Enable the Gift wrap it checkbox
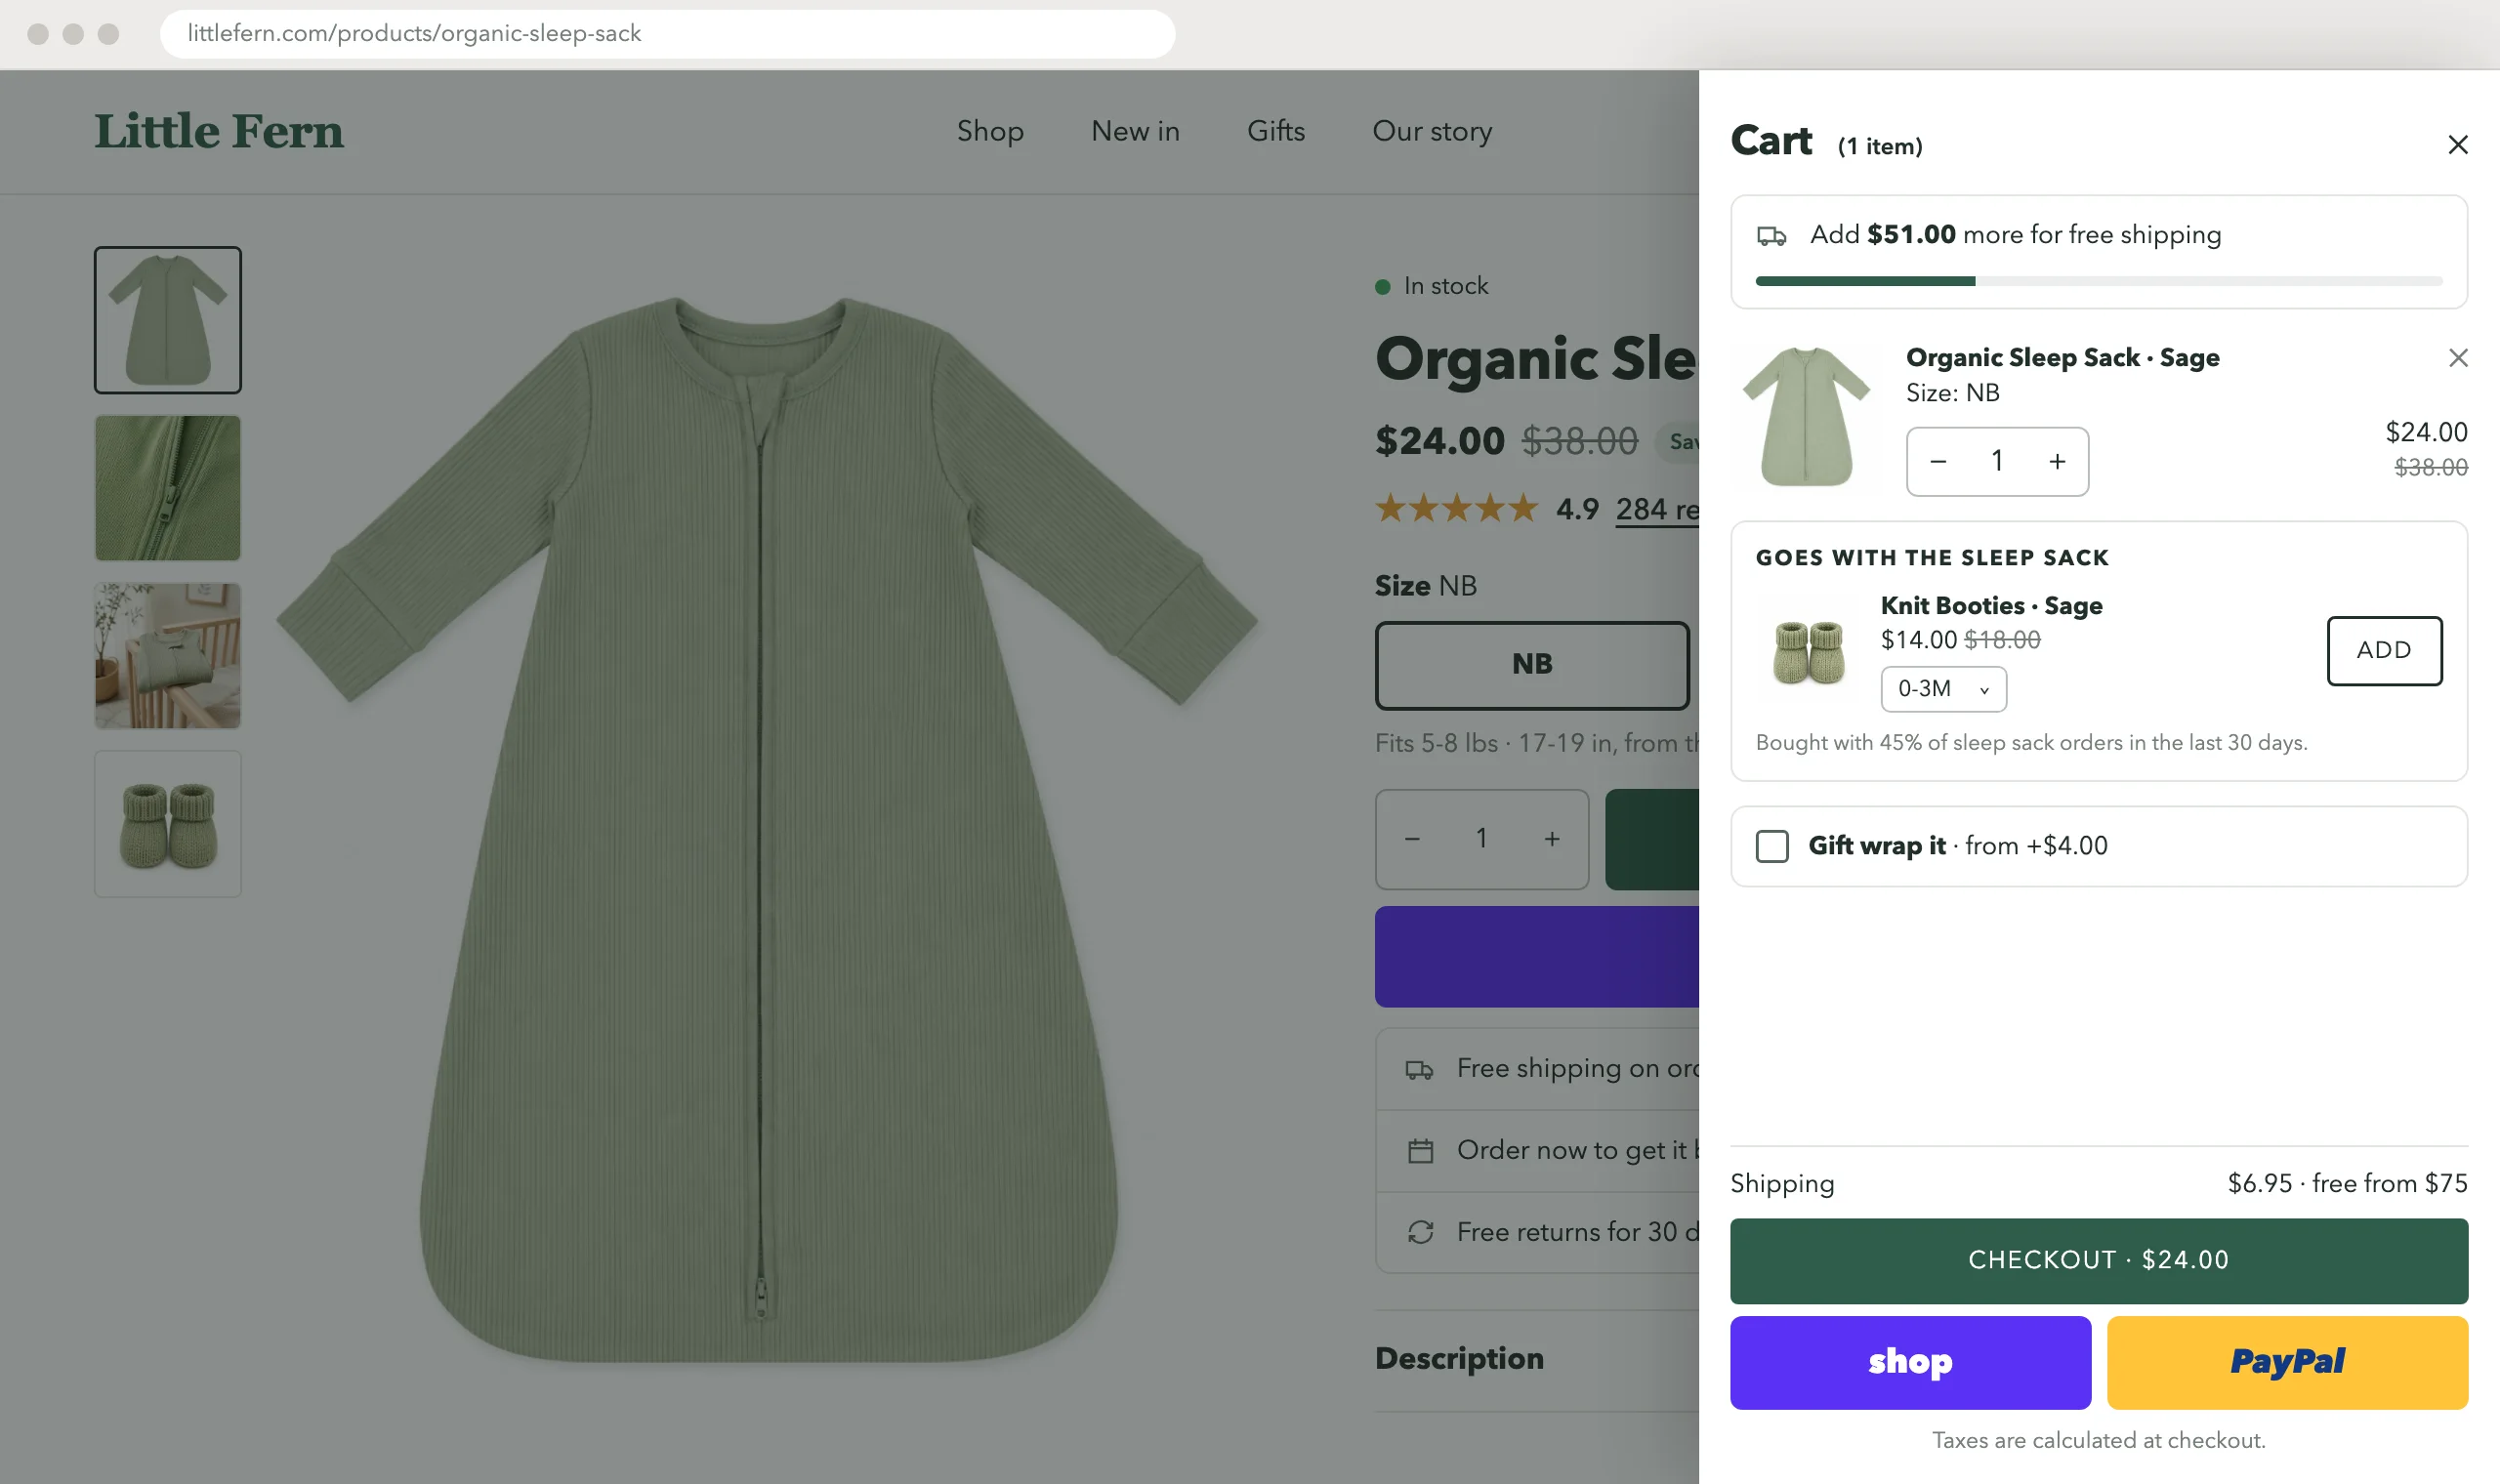 click(x=1771, y=845)
